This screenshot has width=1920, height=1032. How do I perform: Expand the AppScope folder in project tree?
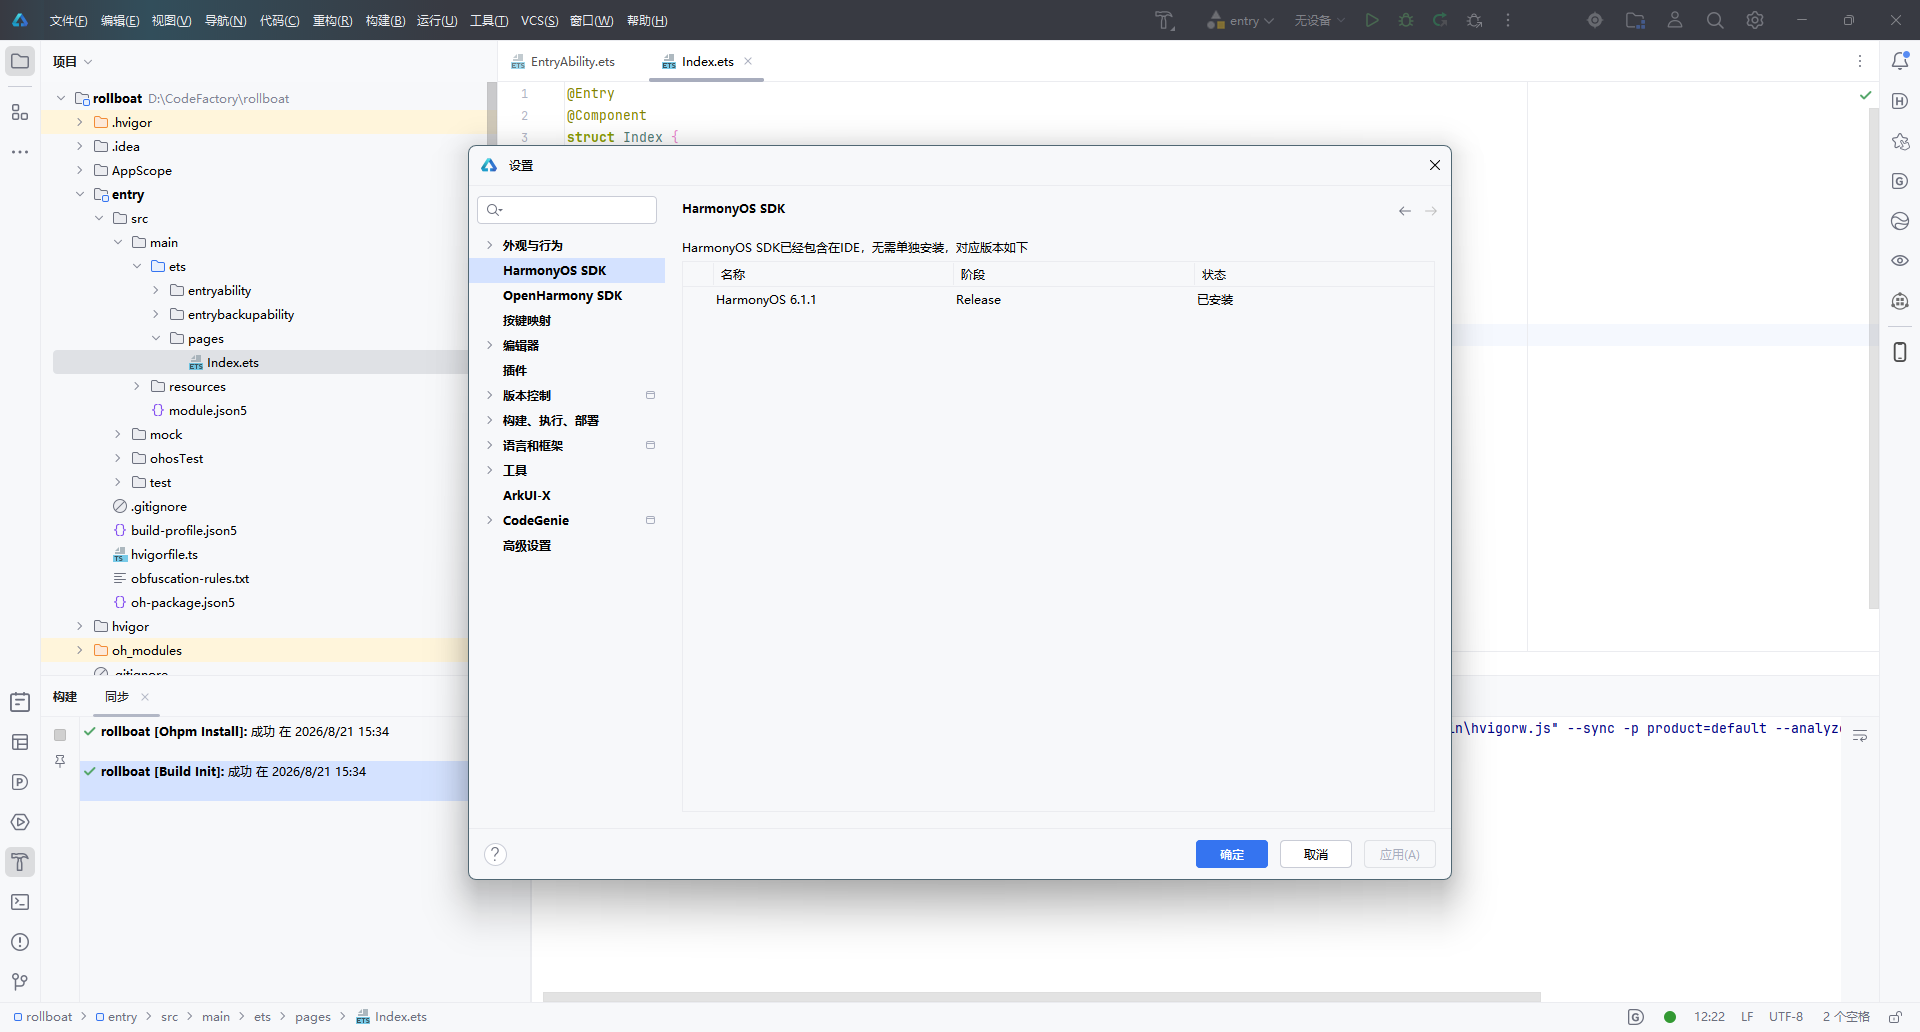[80, 170]
